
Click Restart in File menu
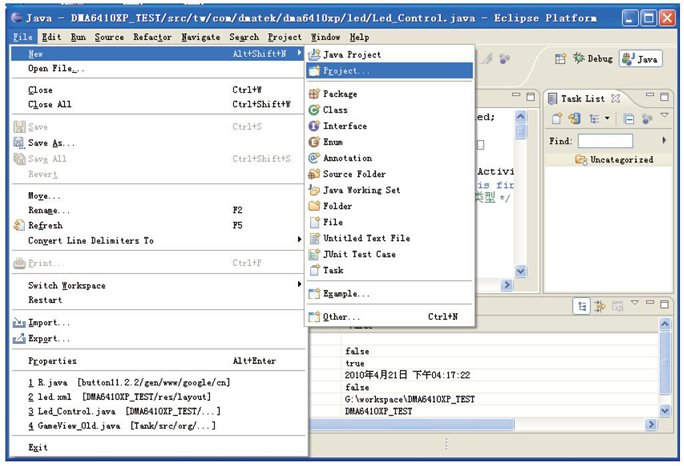(x=157, y=300)
